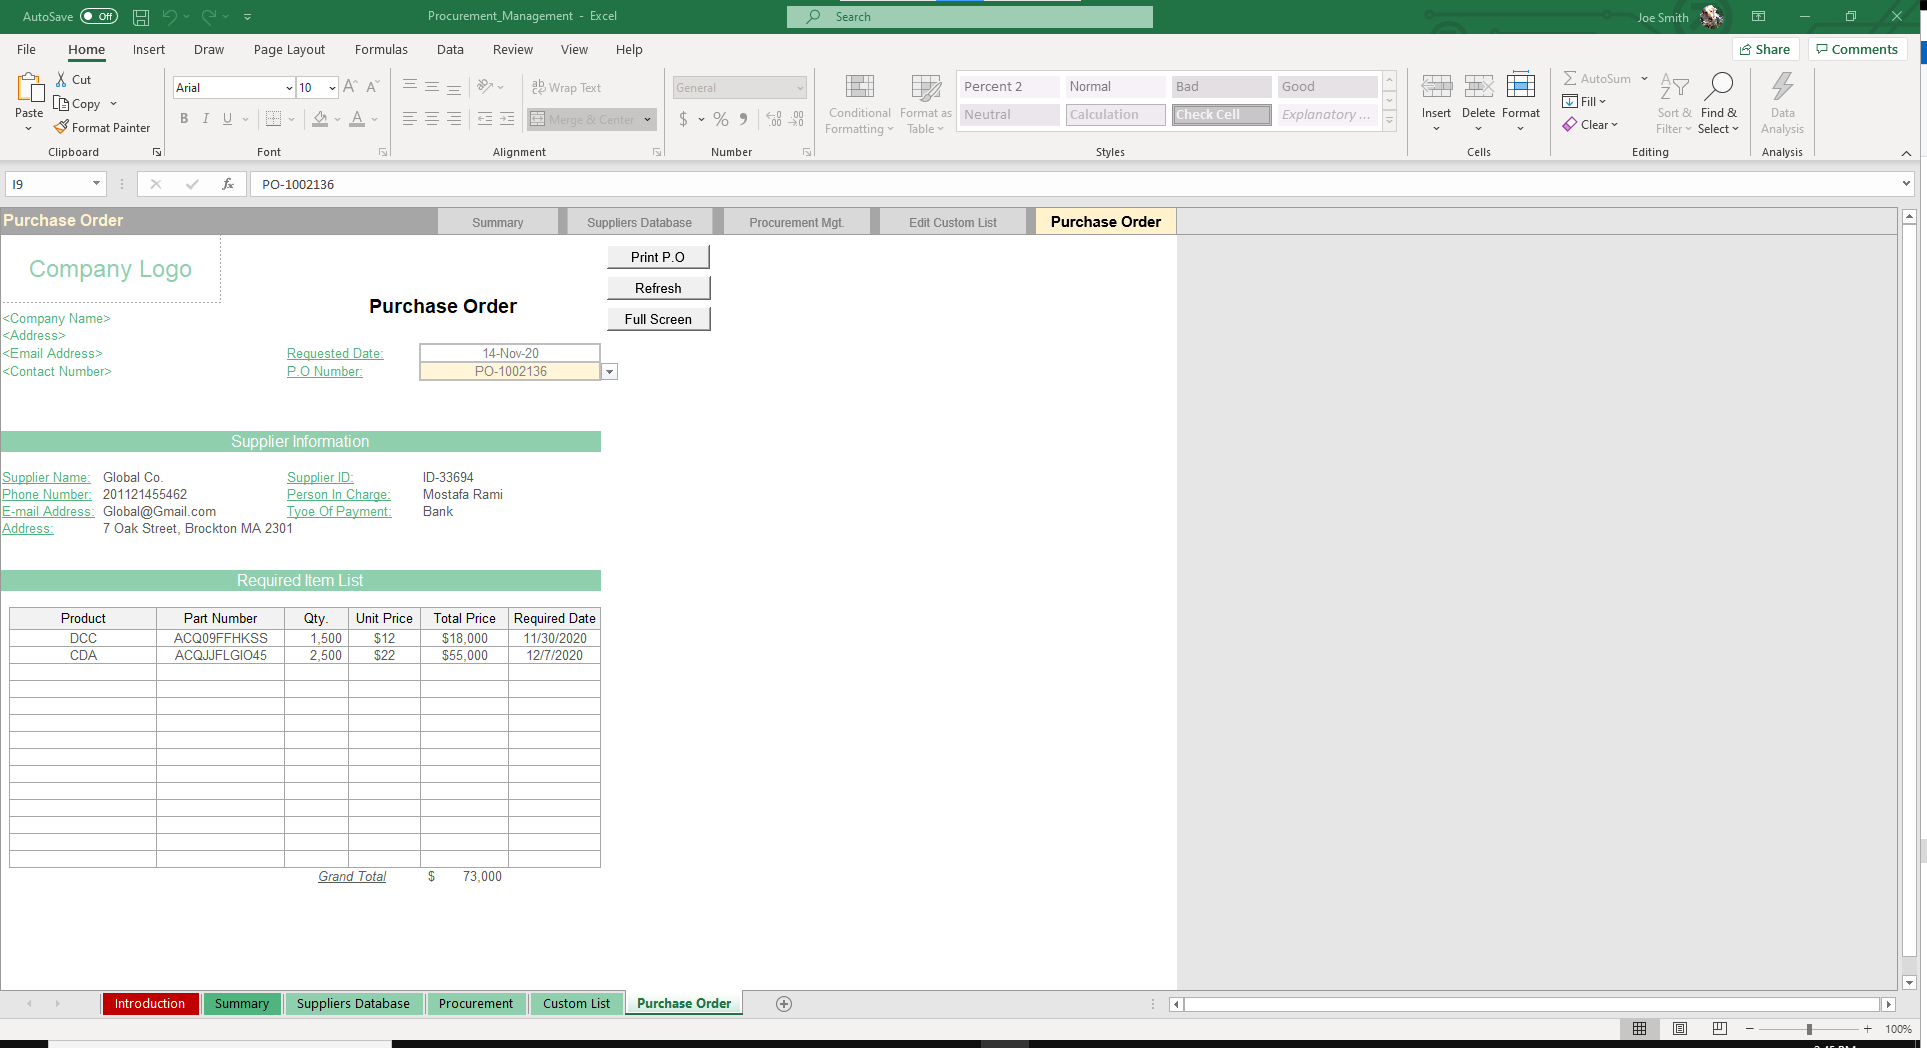Viewport: 1927px width, 1048px height.
Task: Open the font name dropdown
Action: pyautogui.click(x=289, y=88)
